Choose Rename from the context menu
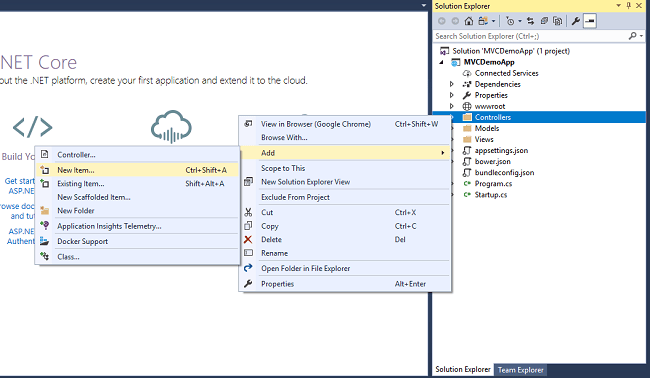650x378 pixels. pyautogui.click(x=345, y=253)
